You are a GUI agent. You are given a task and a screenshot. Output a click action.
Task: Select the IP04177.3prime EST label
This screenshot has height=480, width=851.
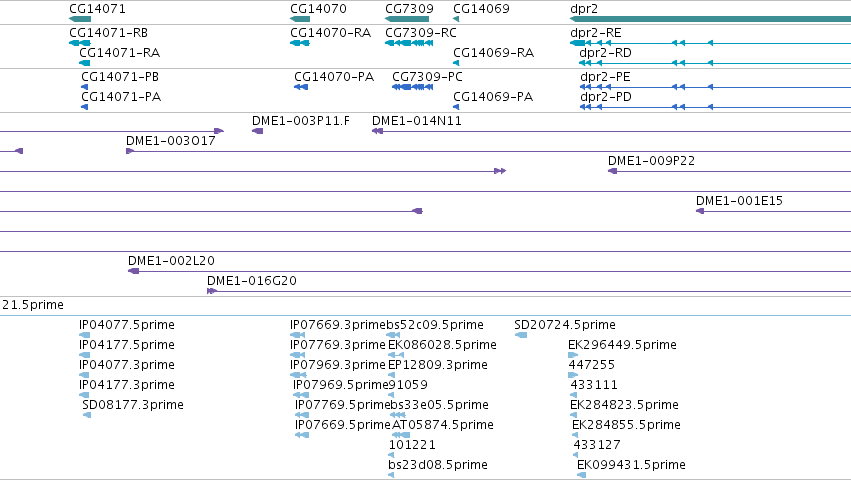(x=127, y=385)
